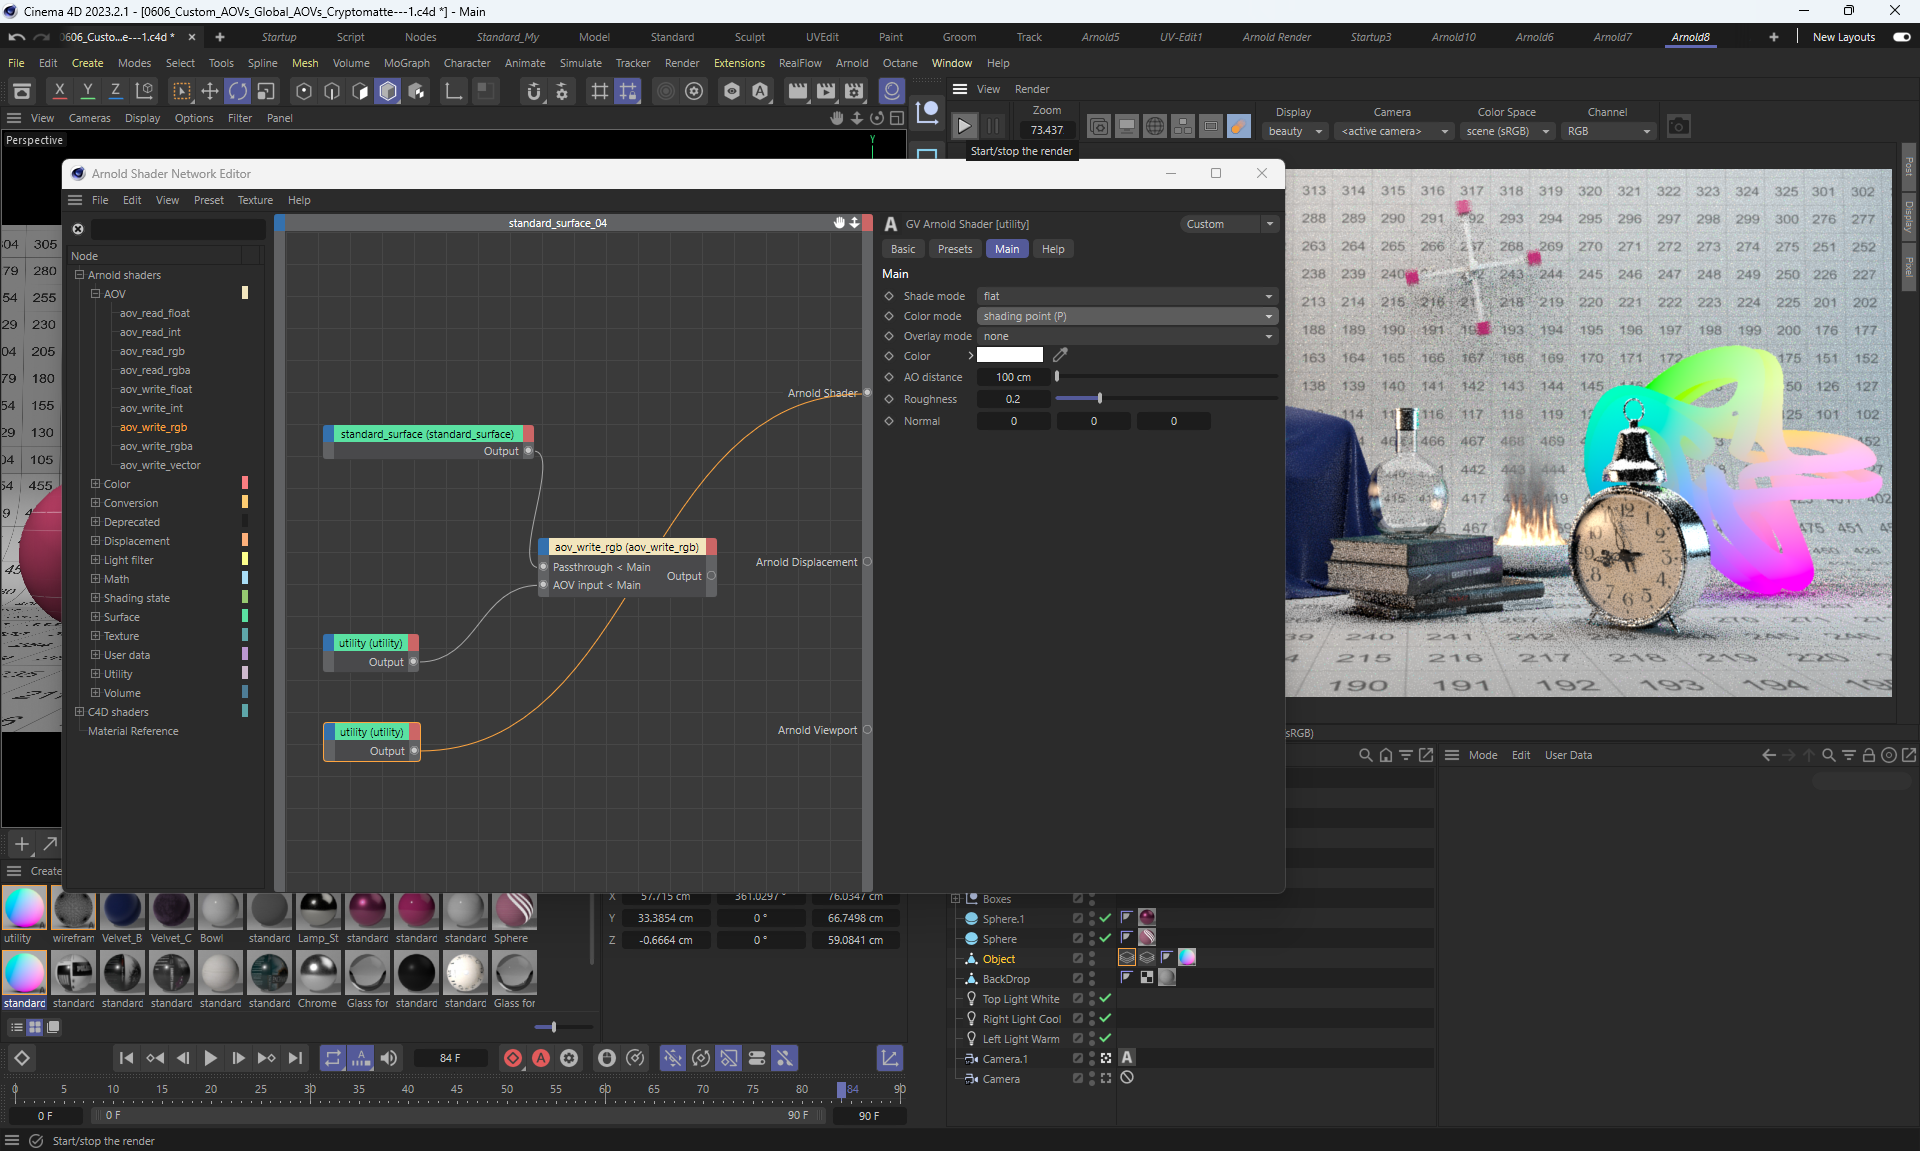This screenshot has width=1920, height=1151.
Task: Expand the Displacement shader group
Action: point(96,541)
